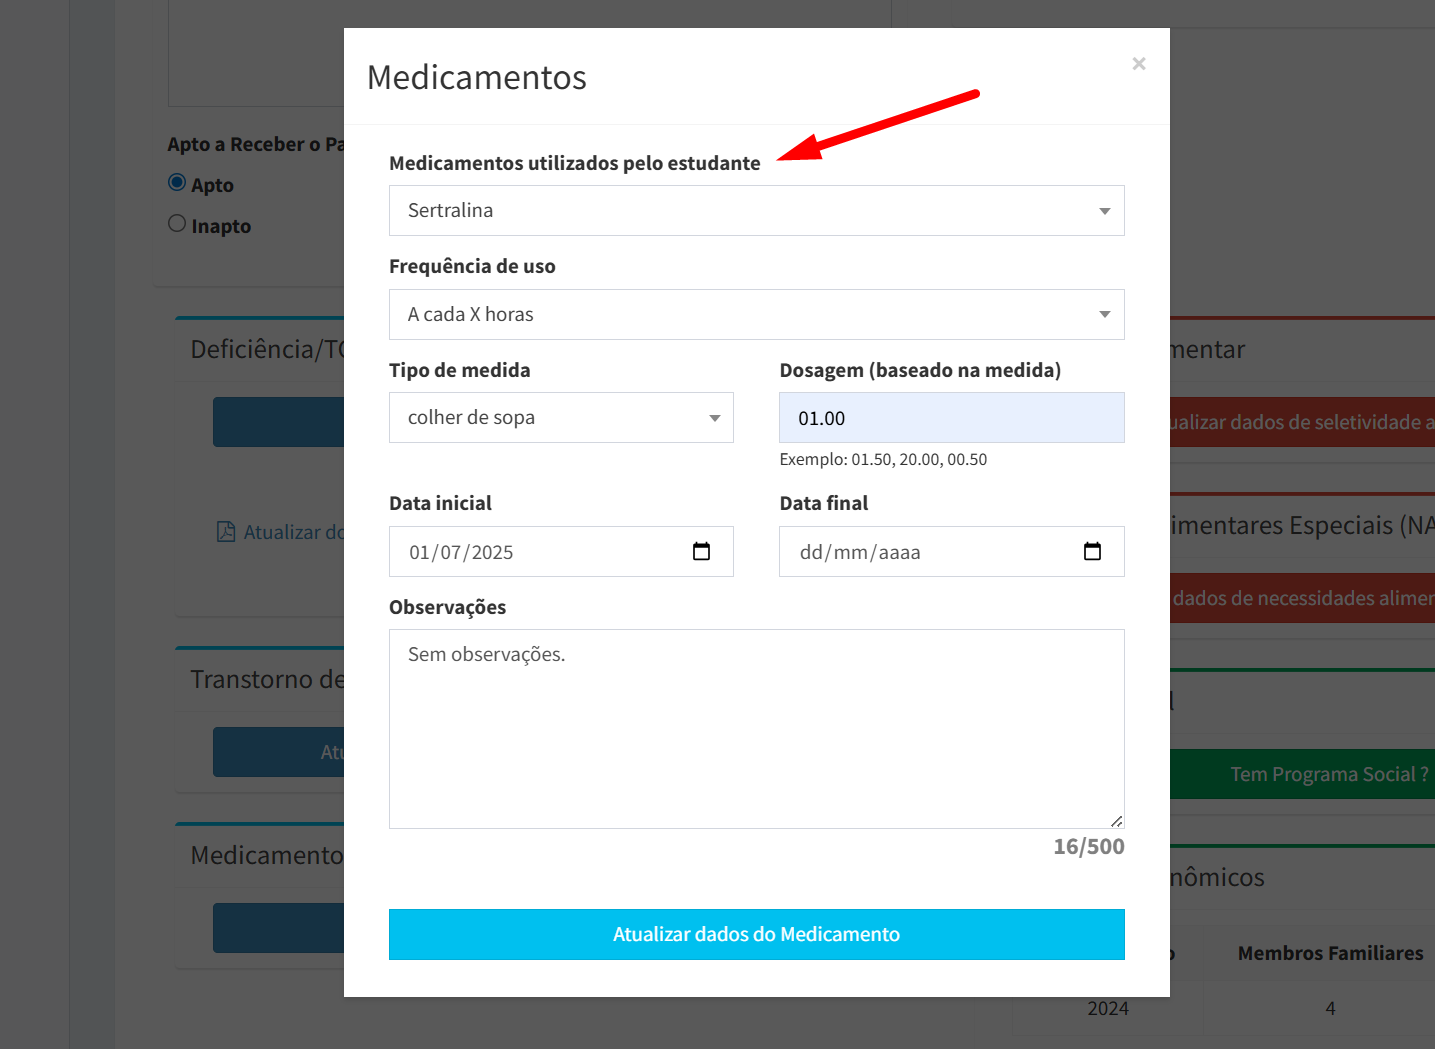The height and width of the screenshot is (1049, 1435).
Task: Click the Observações text area
Action: [x=756, y=729]
